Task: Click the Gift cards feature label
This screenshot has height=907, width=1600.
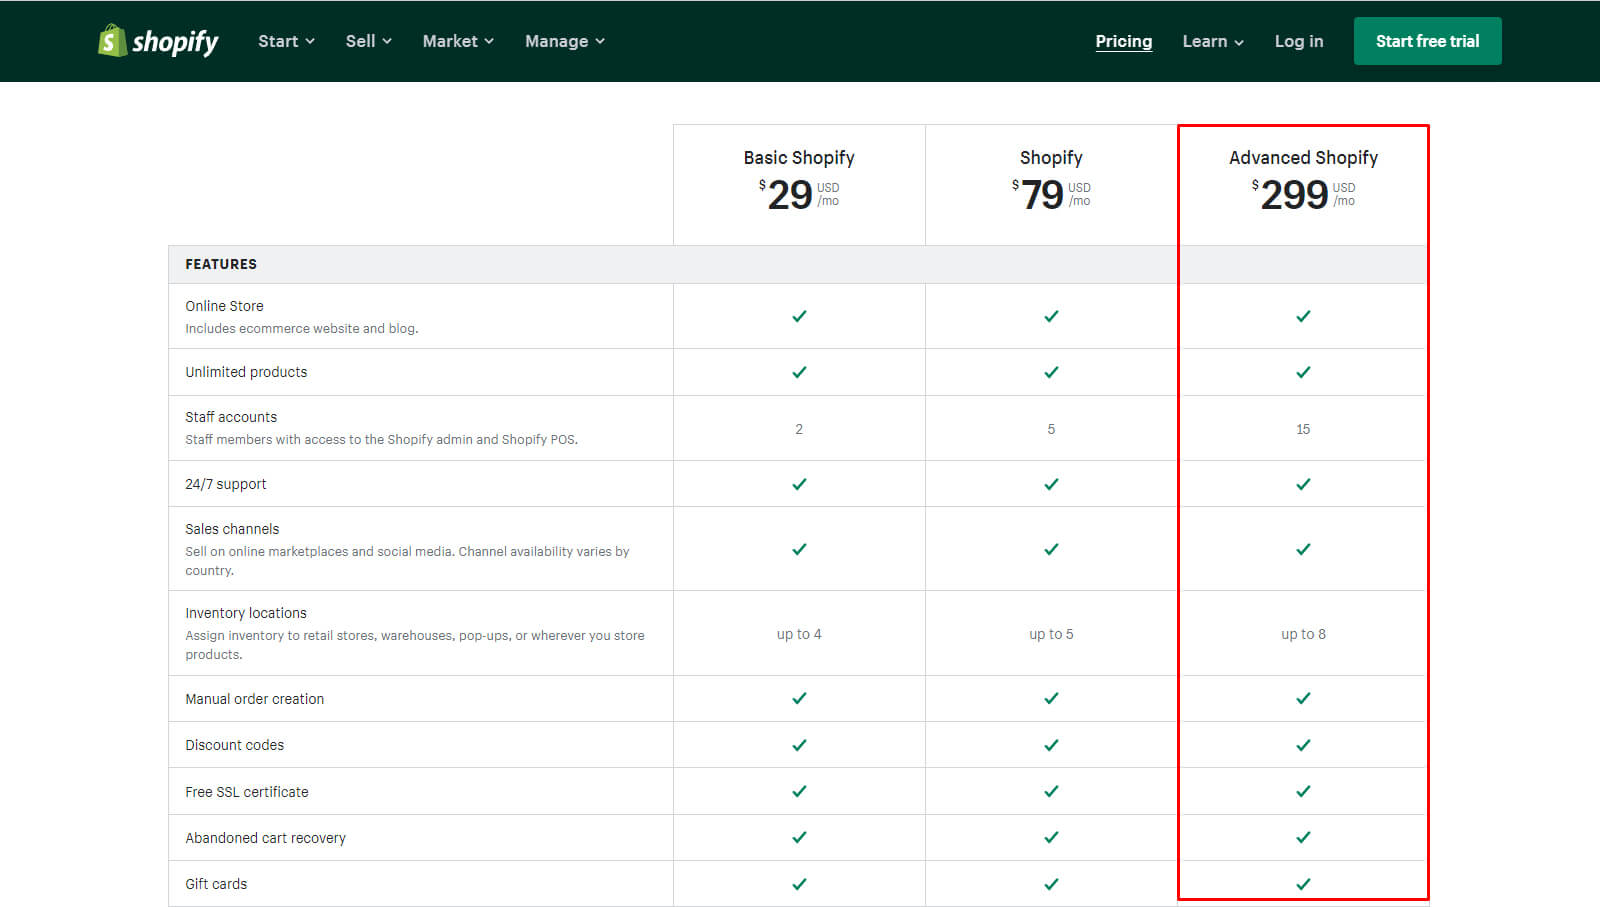Action: pyautogui.click(x=216, y=884)
